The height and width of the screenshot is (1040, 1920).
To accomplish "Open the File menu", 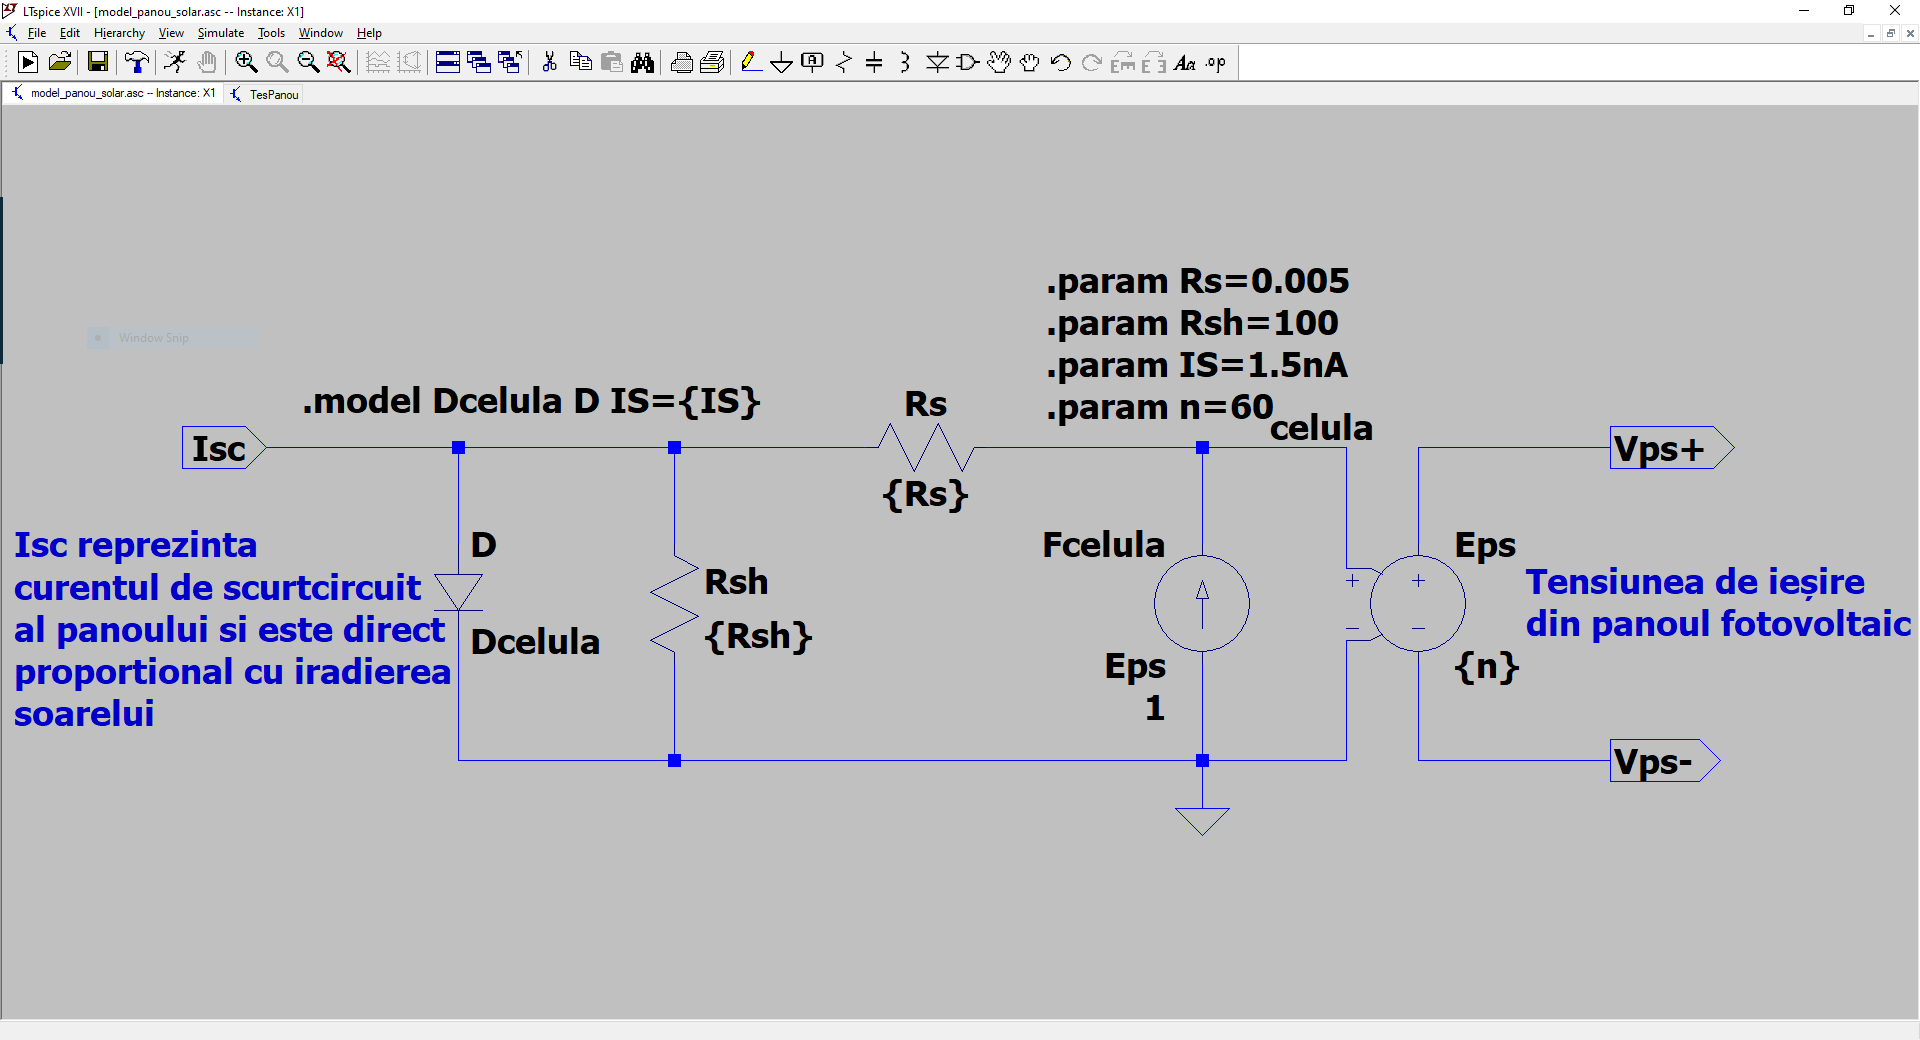I will pos(37,33).
